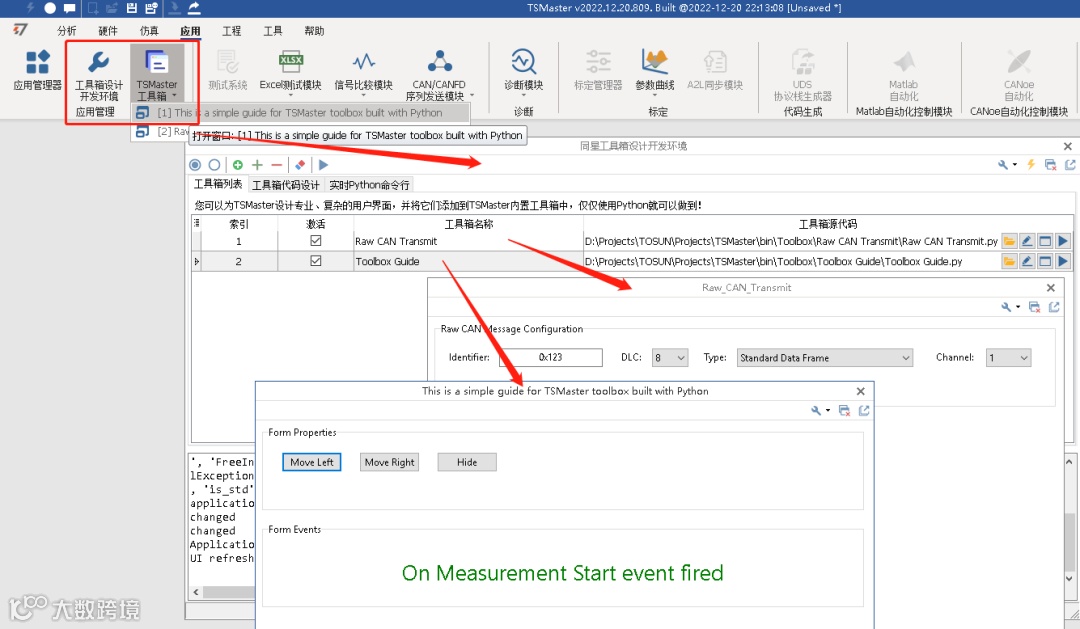The height and width of the screenshot is (629, 1080).
Task: Open the TSMaster 工具箱 dropdown
Action: pyautogui.click(x=156, y=76)
